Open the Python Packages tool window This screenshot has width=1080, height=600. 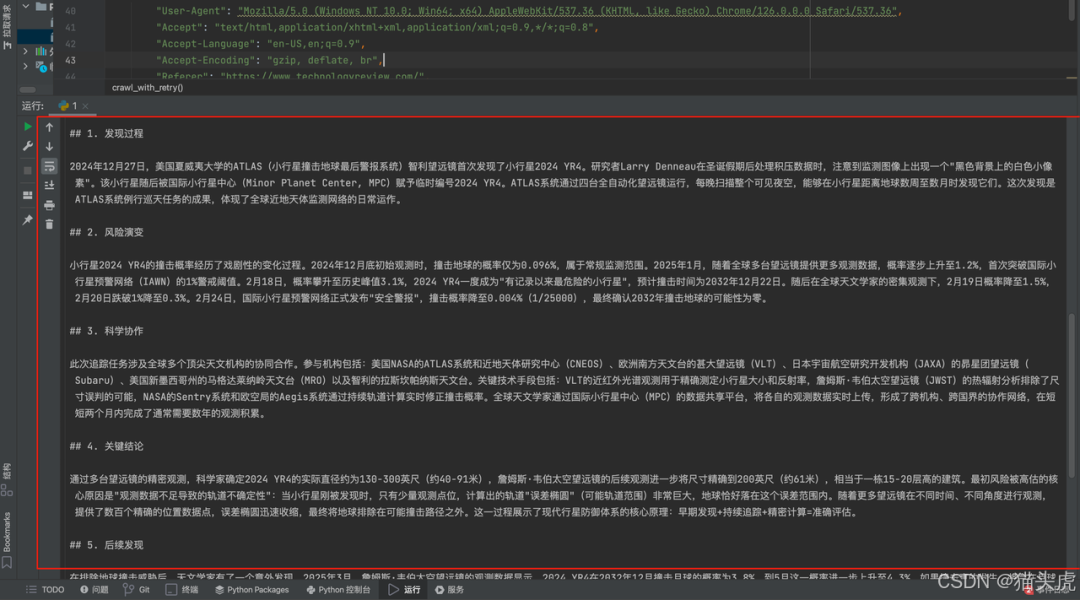251,590
